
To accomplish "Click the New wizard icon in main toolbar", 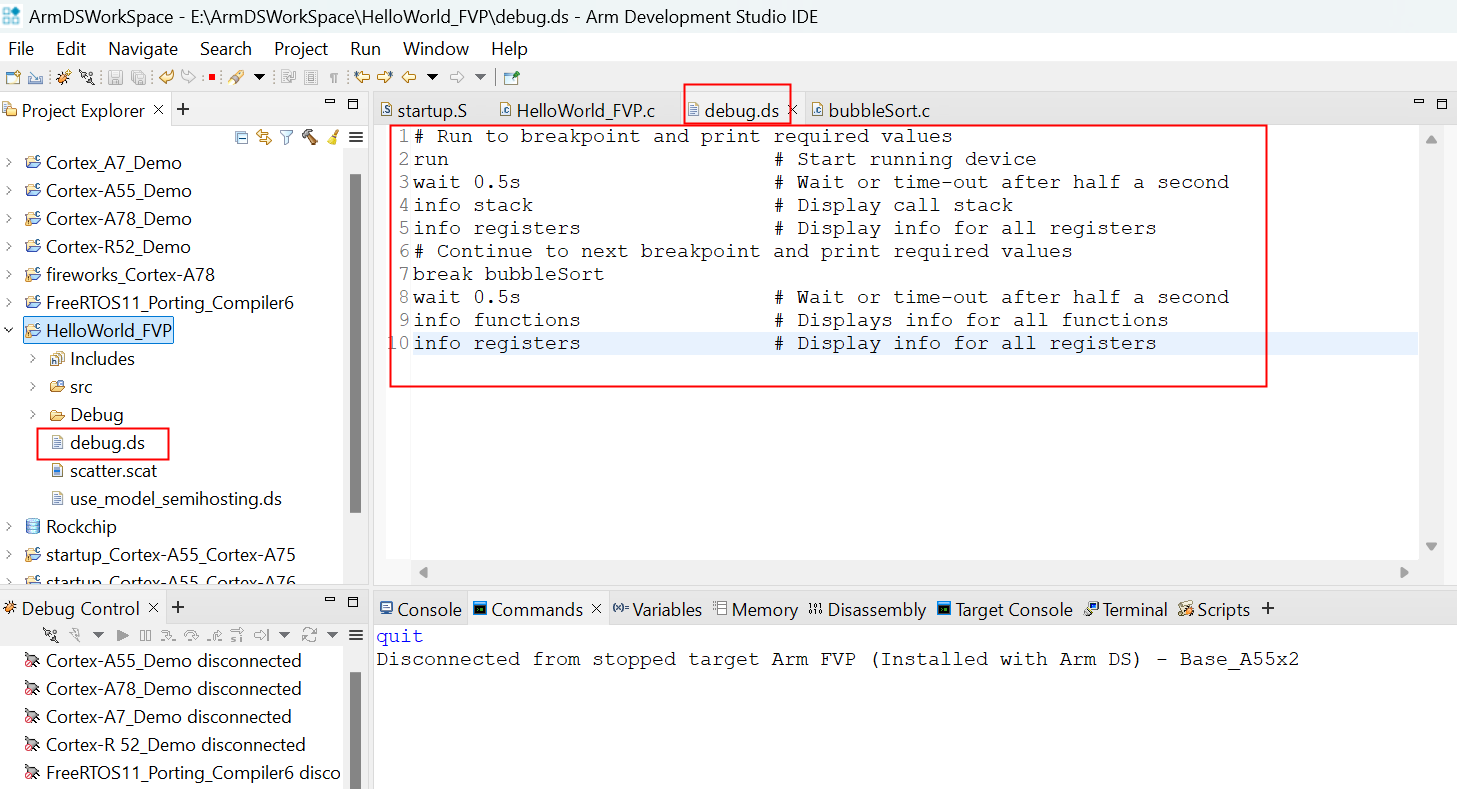I will click(13, 77).
